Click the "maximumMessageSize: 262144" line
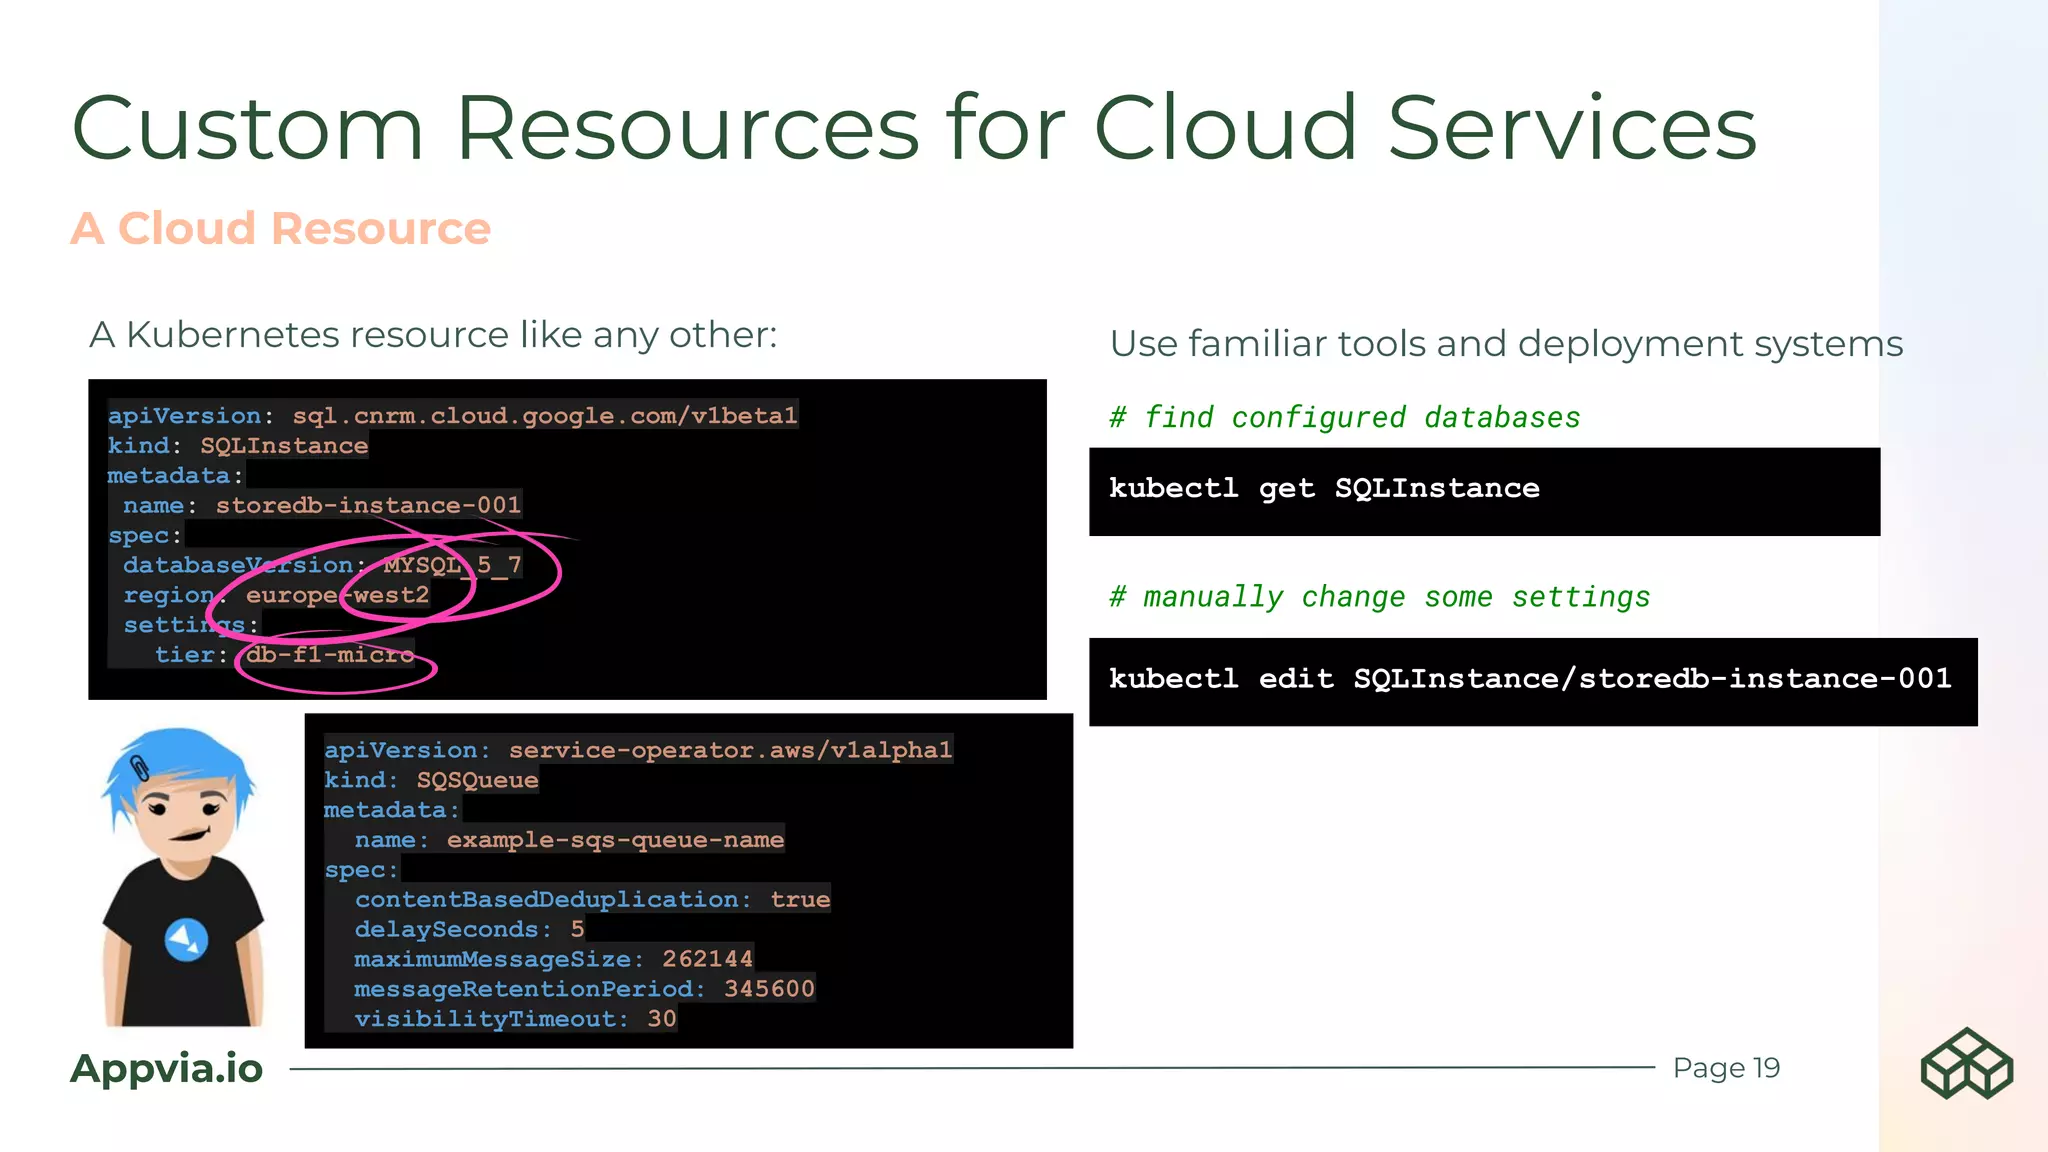Viewport: 2048px width, 1152px height. point(553,959)
